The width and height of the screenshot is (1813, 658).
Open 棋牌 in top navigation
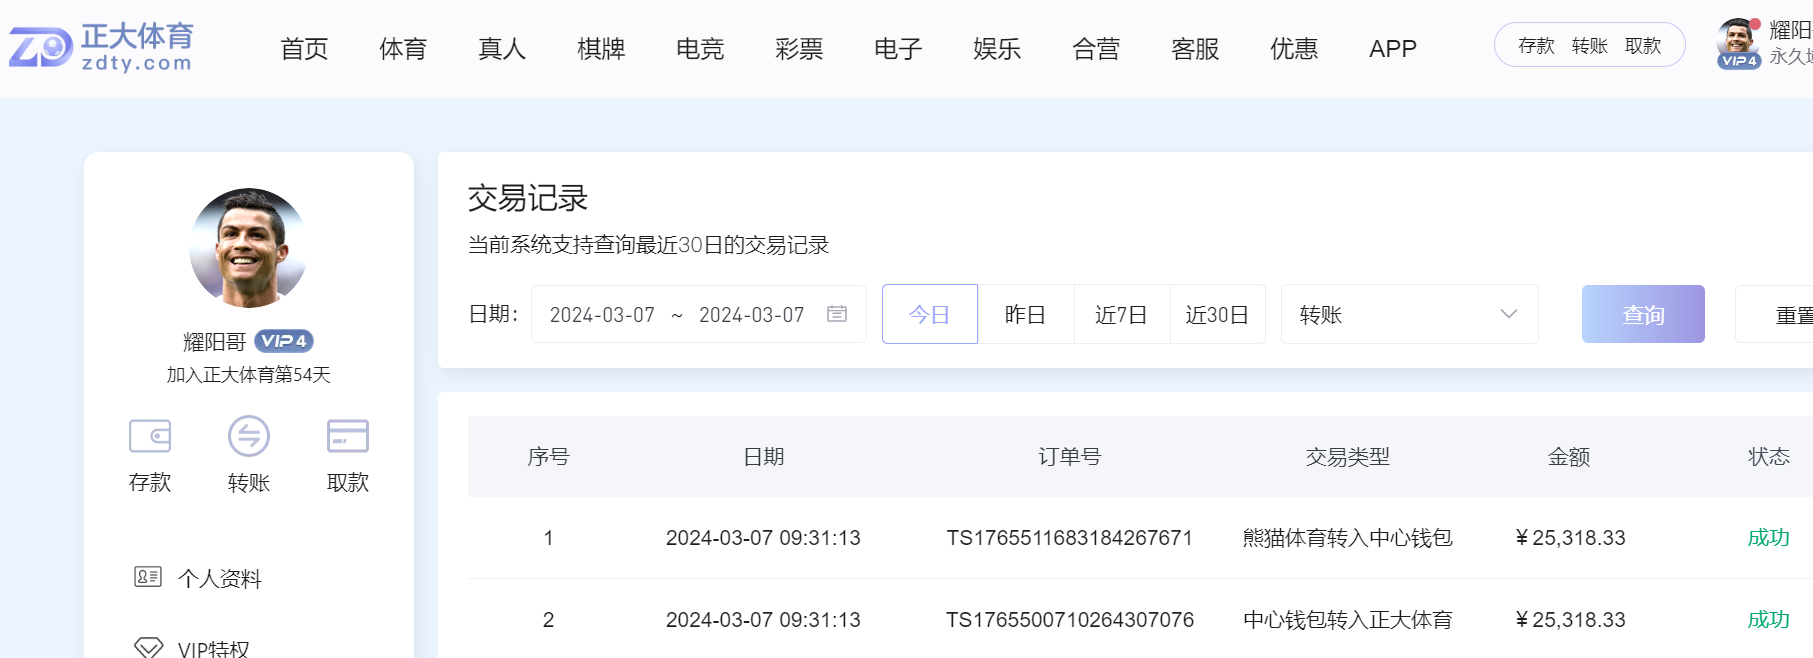click(601, 49)
